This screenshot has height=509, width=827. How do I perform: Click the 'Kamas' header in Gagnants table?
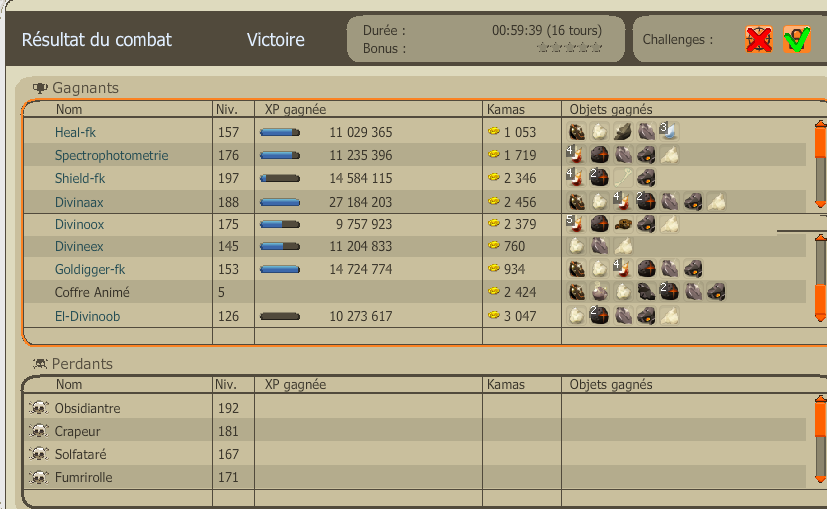tap(506, 109)
